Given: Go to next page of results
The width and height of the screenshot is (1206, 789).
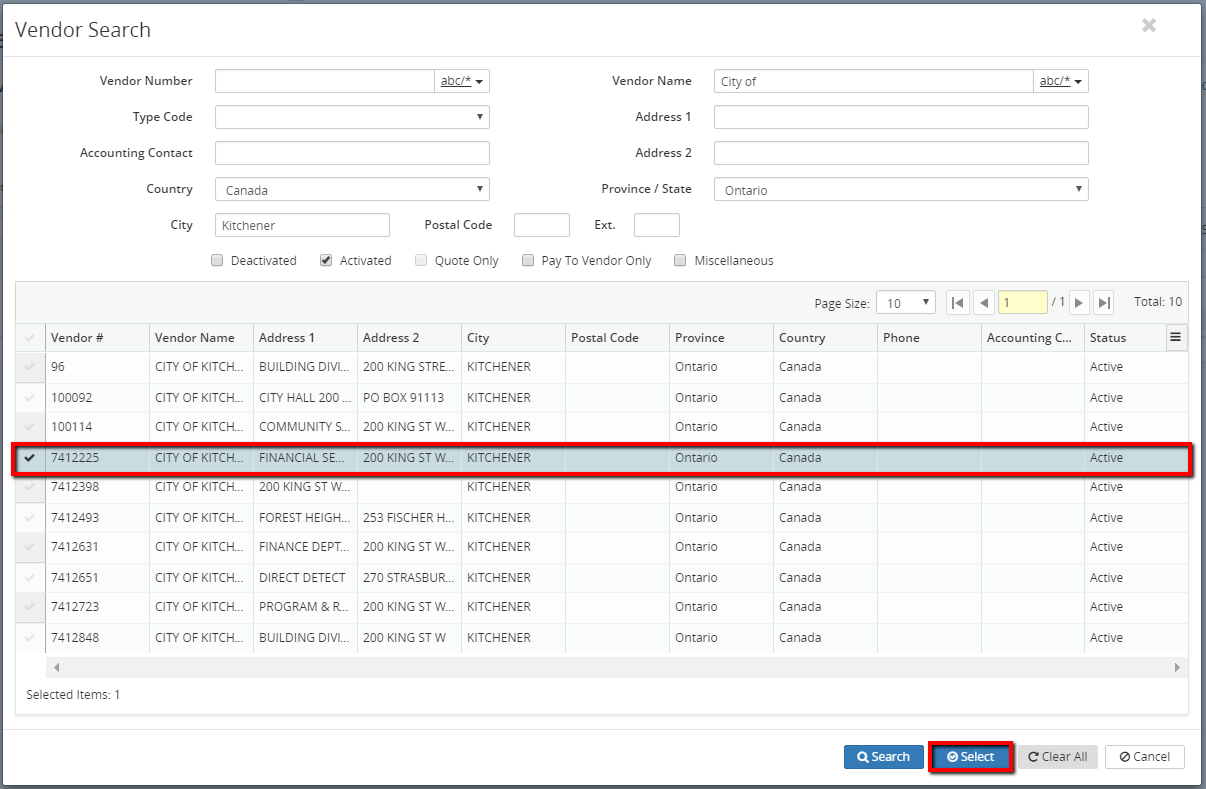Looking at the screenshot, I should tap(1079, 303).
